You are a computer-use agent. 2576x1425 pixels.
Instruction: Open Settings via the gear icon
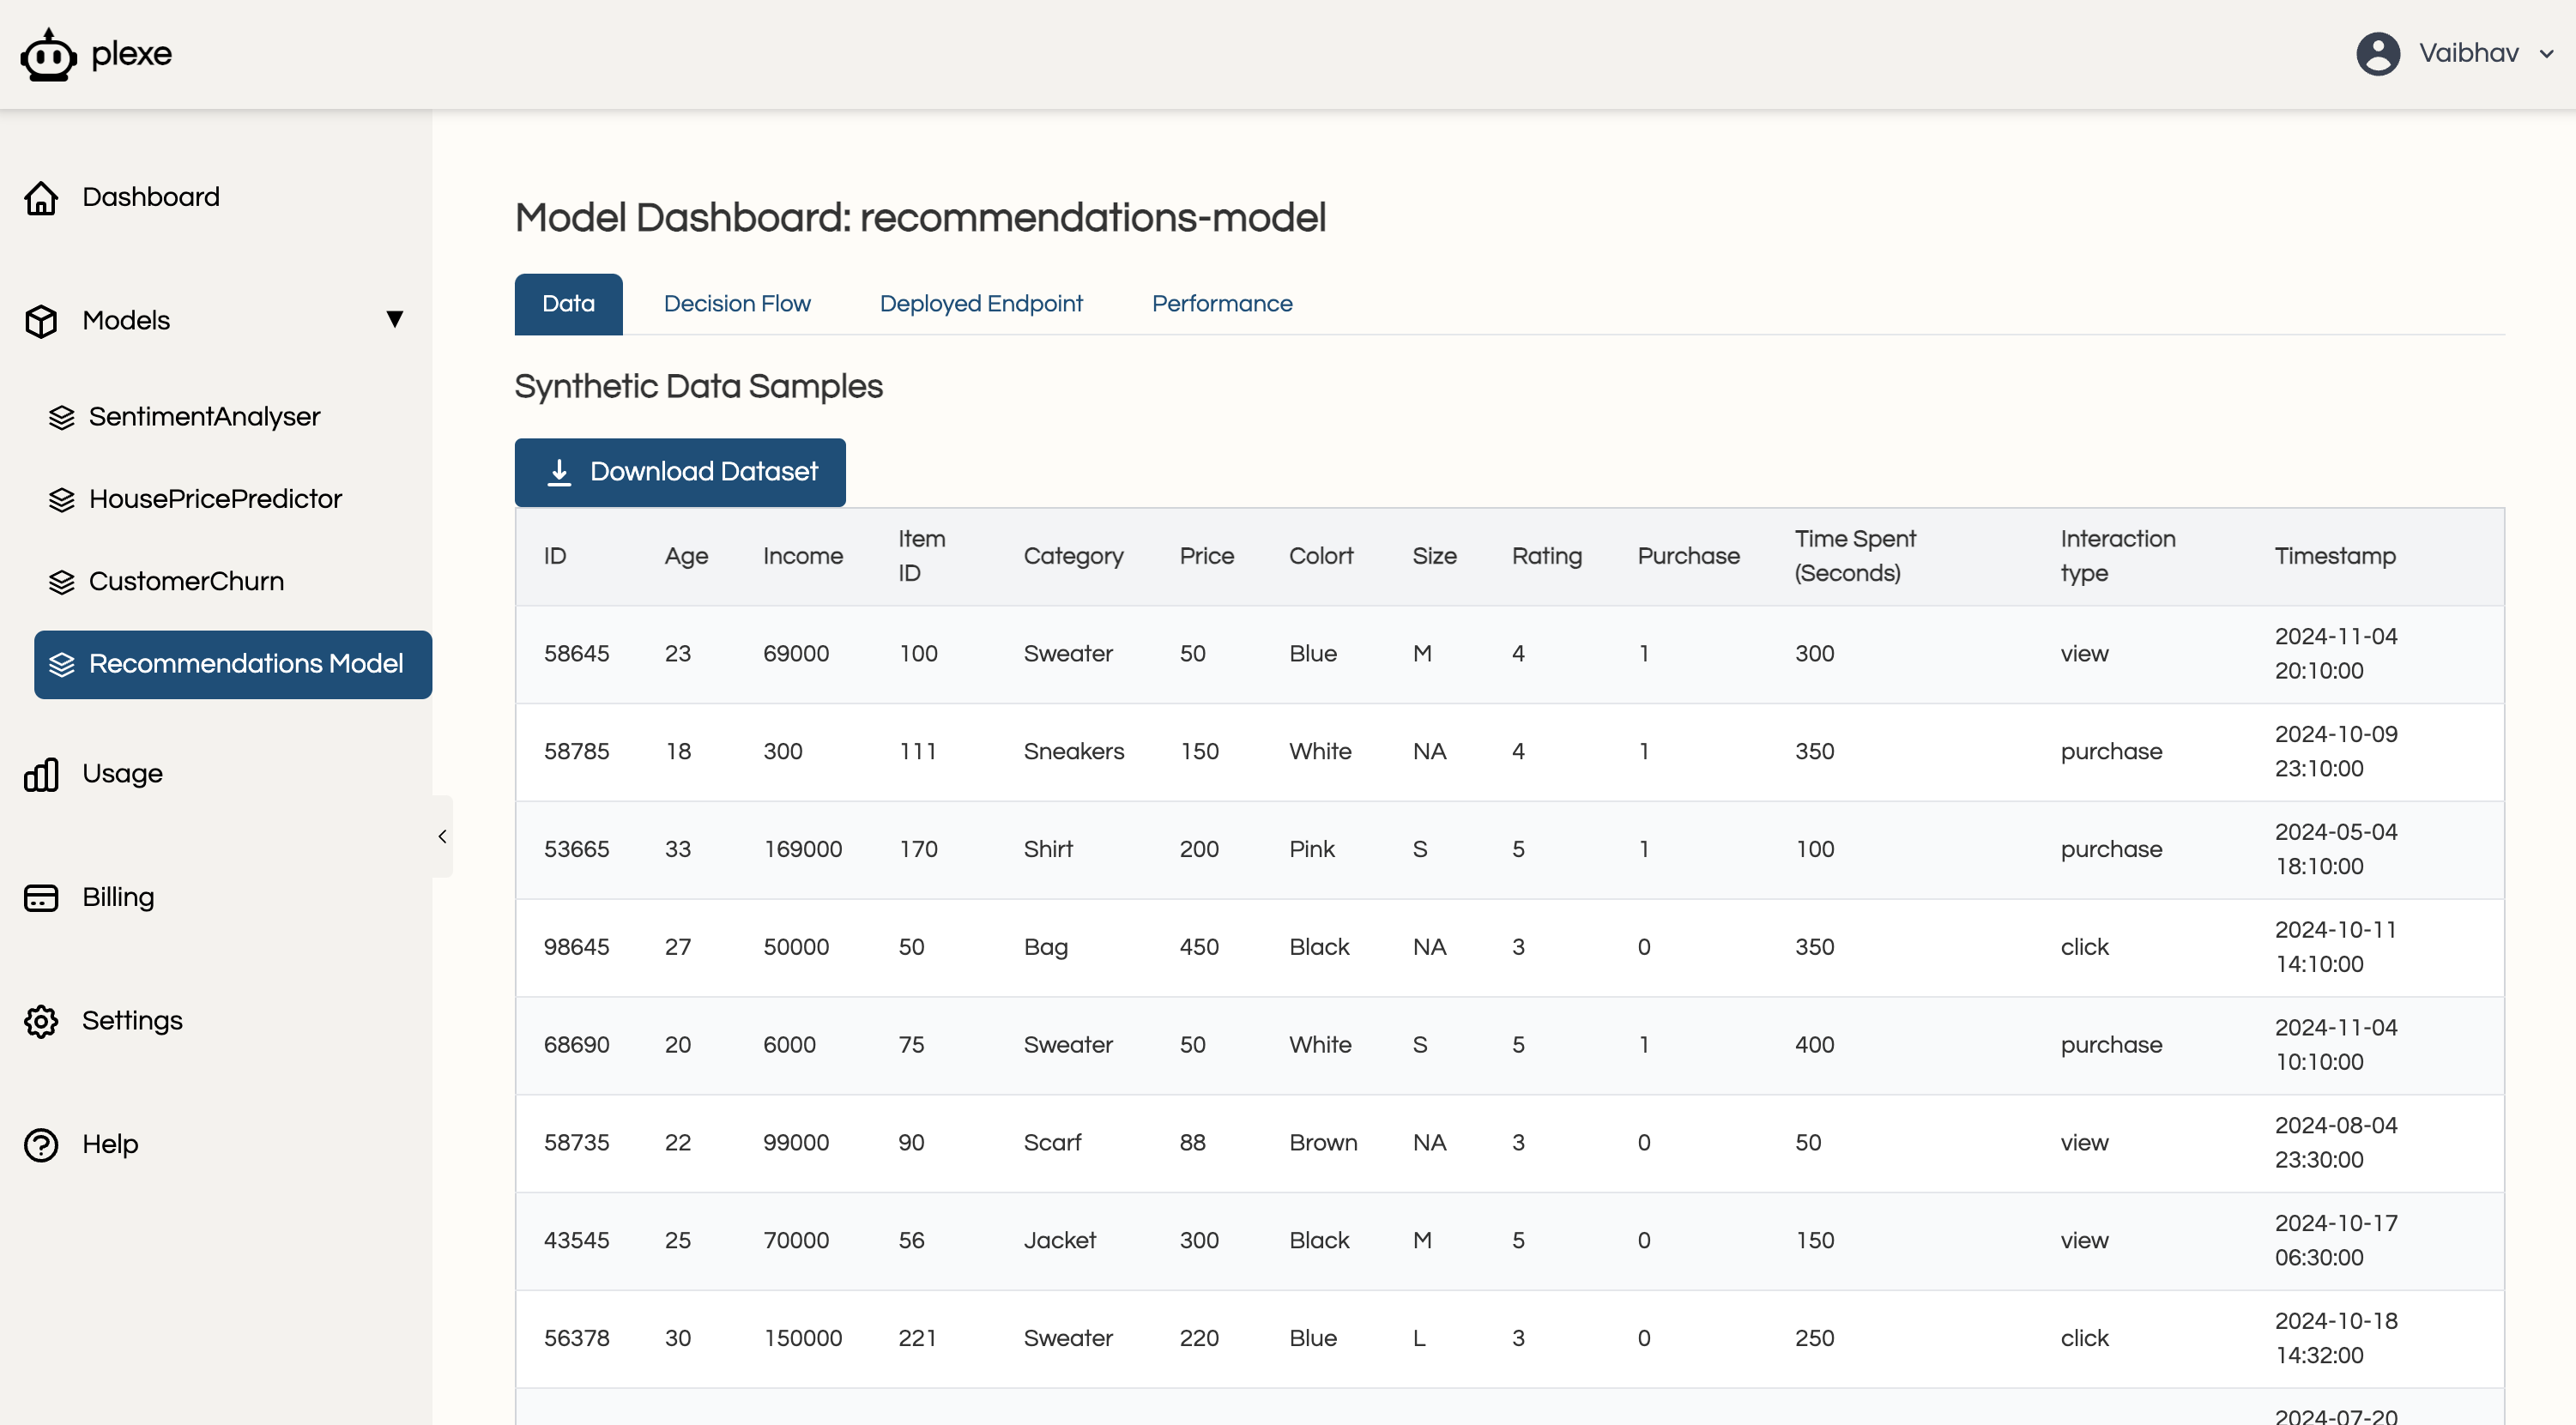point(41,1021)
